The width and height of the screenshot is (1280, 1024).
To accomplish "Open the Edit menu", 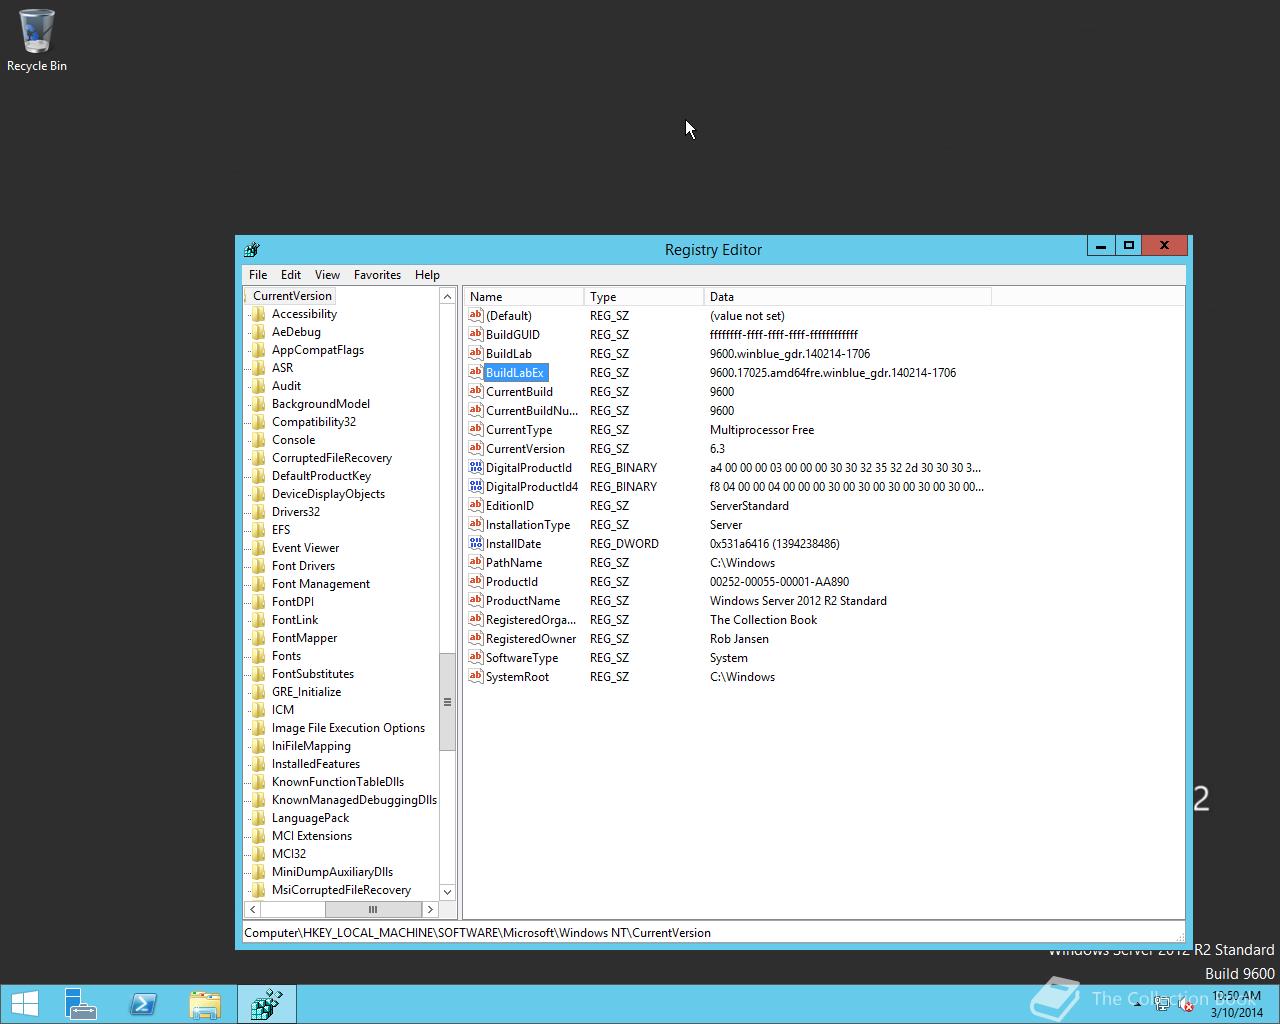I will tap(291, 275).
